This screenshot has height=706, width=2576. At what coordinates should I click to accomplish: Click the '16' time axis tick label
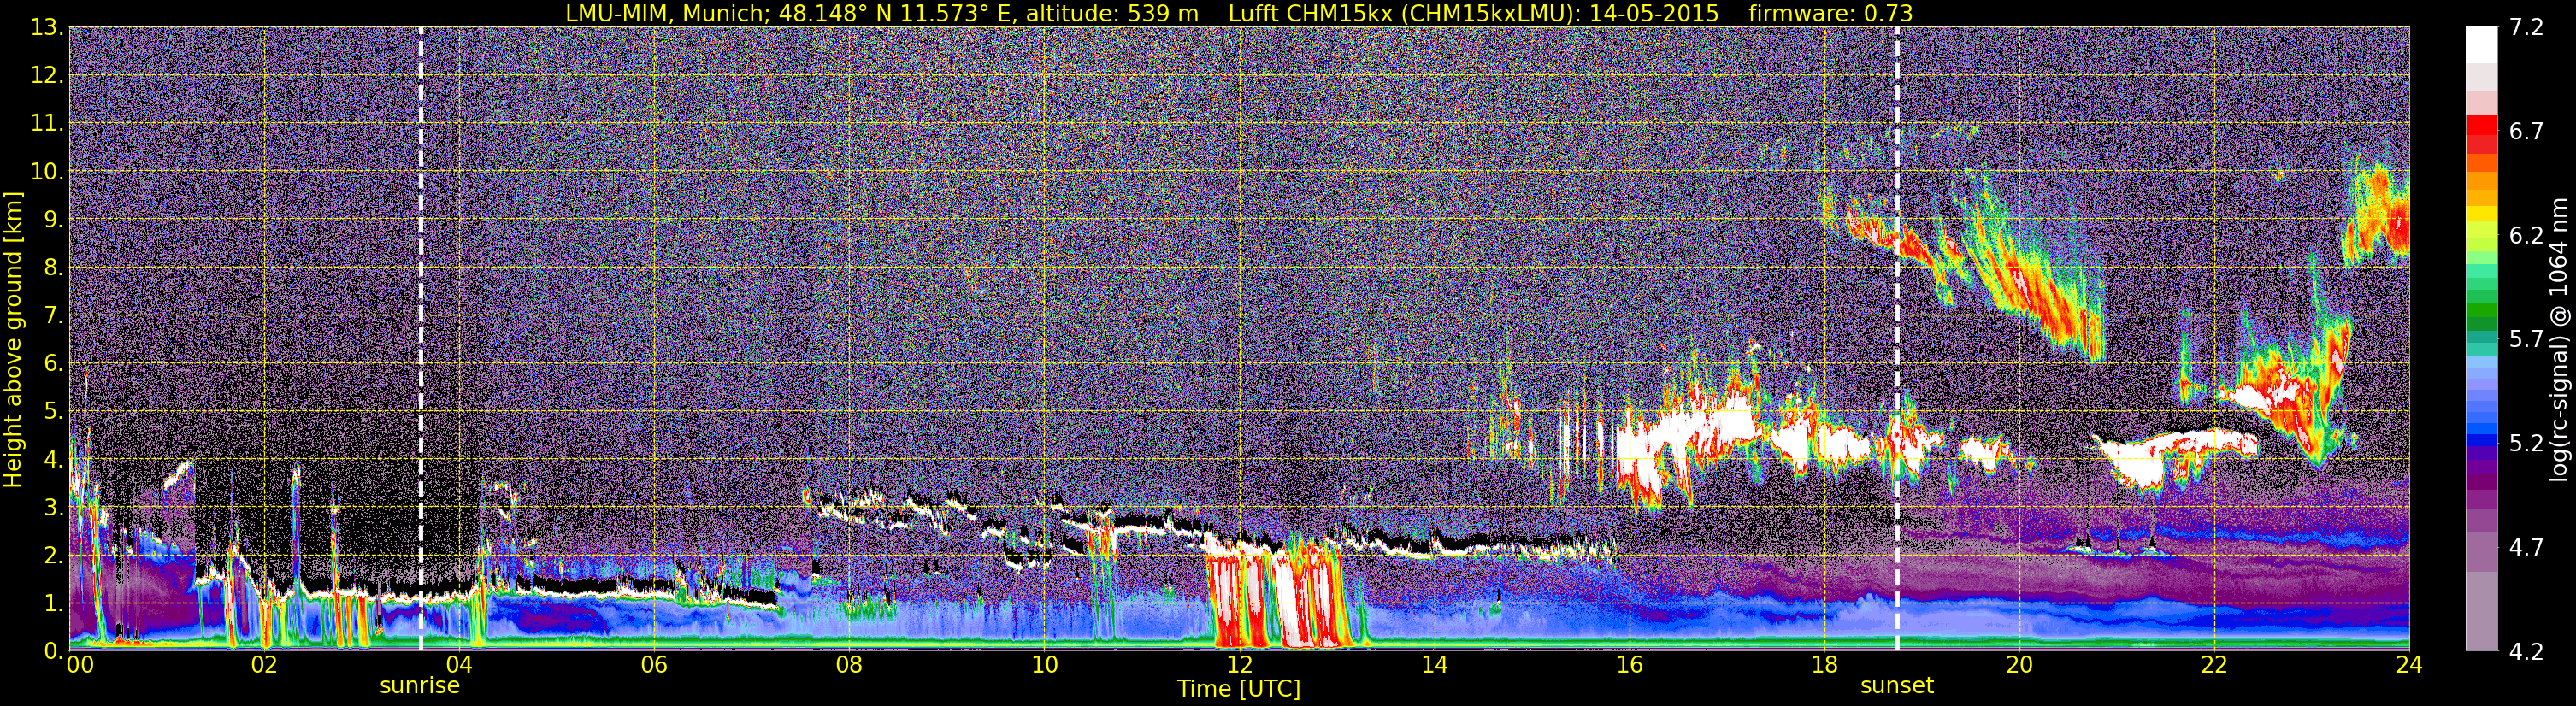point(1629,665)
